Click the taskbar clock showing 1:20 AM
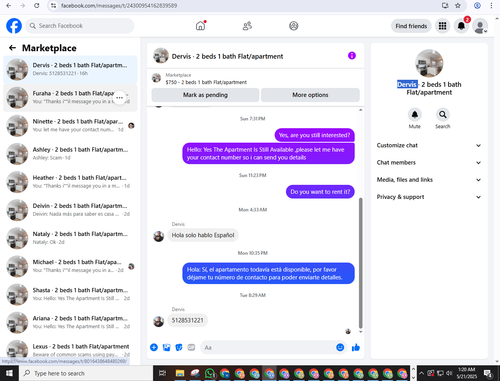 (466, 373)
